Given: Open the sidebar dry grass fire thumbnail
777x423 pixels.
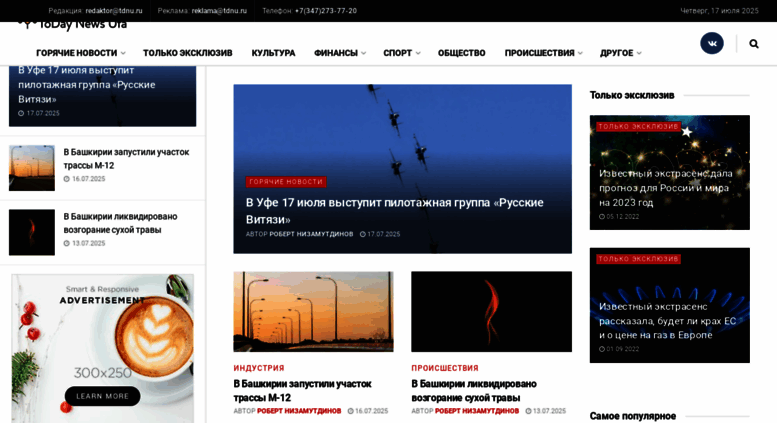Looking at the screenshot, I should tap(32, 232).
